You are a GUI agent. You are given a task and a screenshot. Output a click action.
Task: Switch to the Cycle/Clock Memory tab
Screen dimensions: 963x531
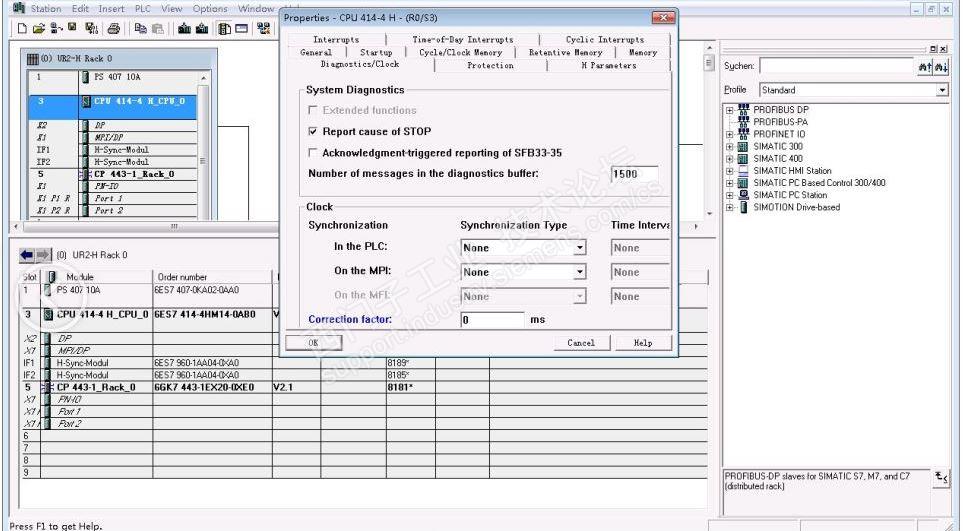click(x=461, y=52)
